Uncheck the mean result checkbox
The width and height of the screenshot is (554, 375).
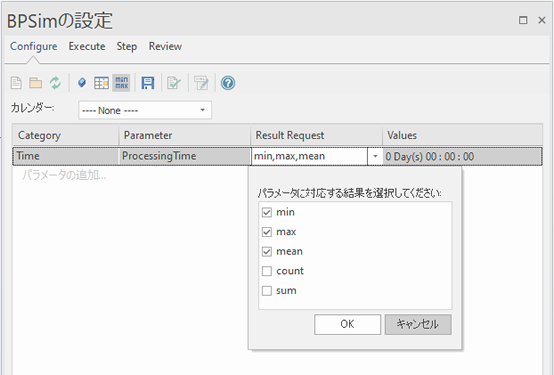click(267, 252)
